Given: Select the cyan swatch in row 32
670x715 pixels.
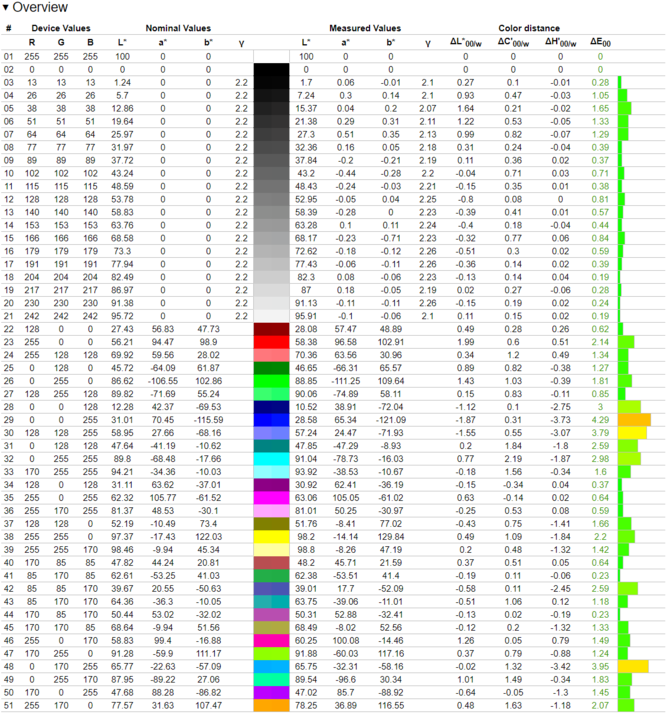Looking at the screenshot, I should (272, 460).
